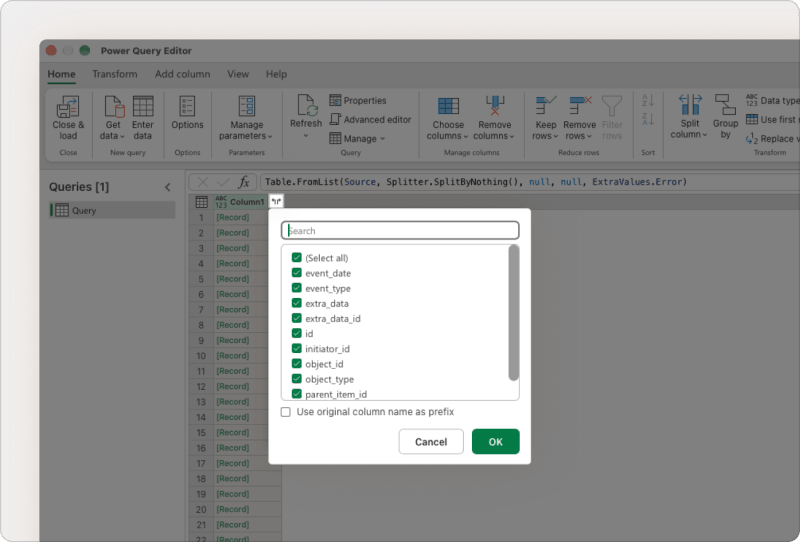This screenshot has width=800, height=542.
Task: Click the Remove rows icon
Action: coord(580,106)
